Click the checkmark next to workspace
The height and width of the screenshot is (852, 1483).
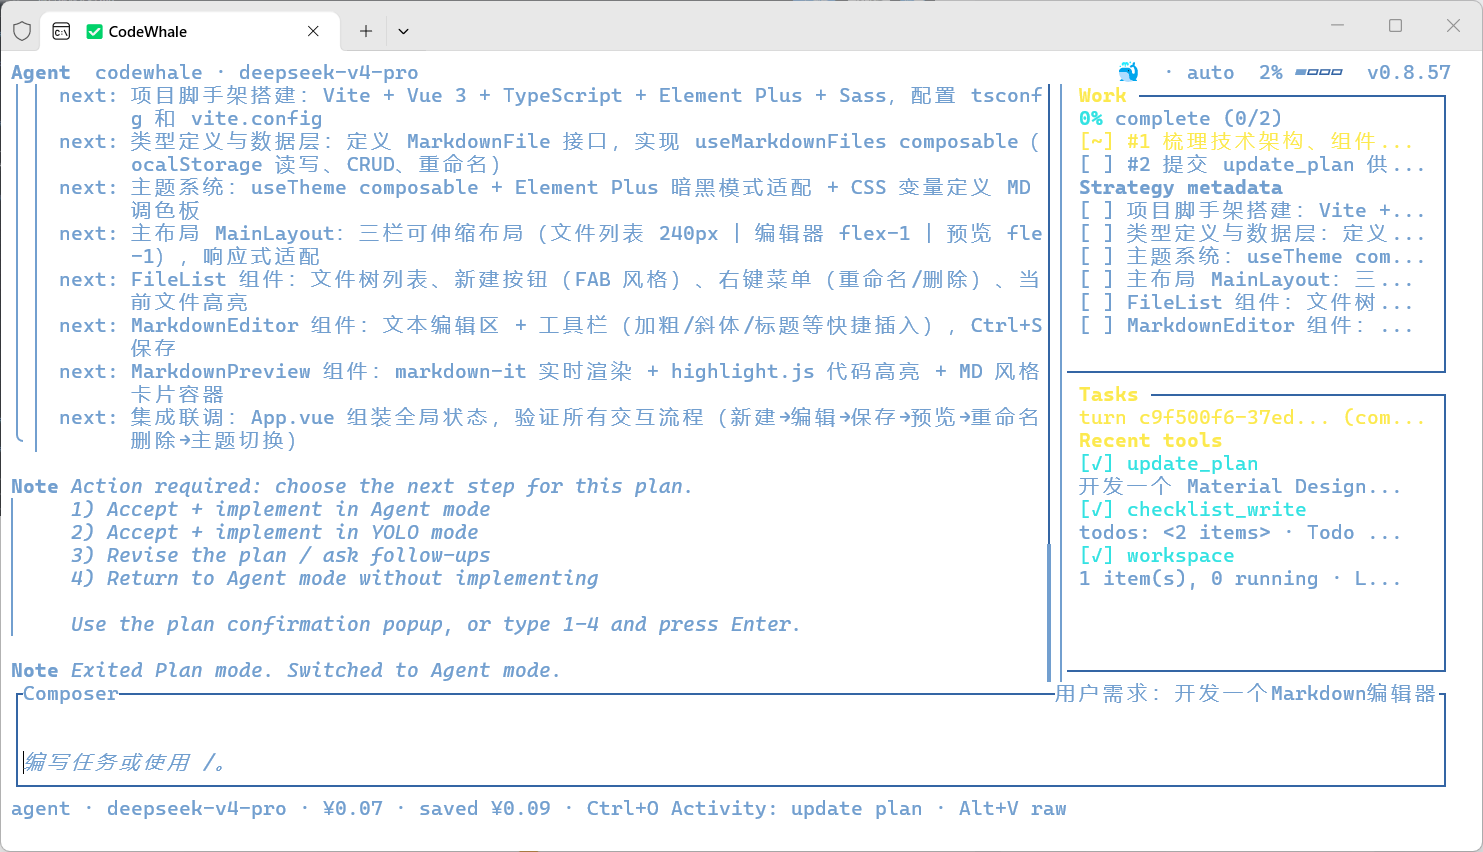(1096, 555)
